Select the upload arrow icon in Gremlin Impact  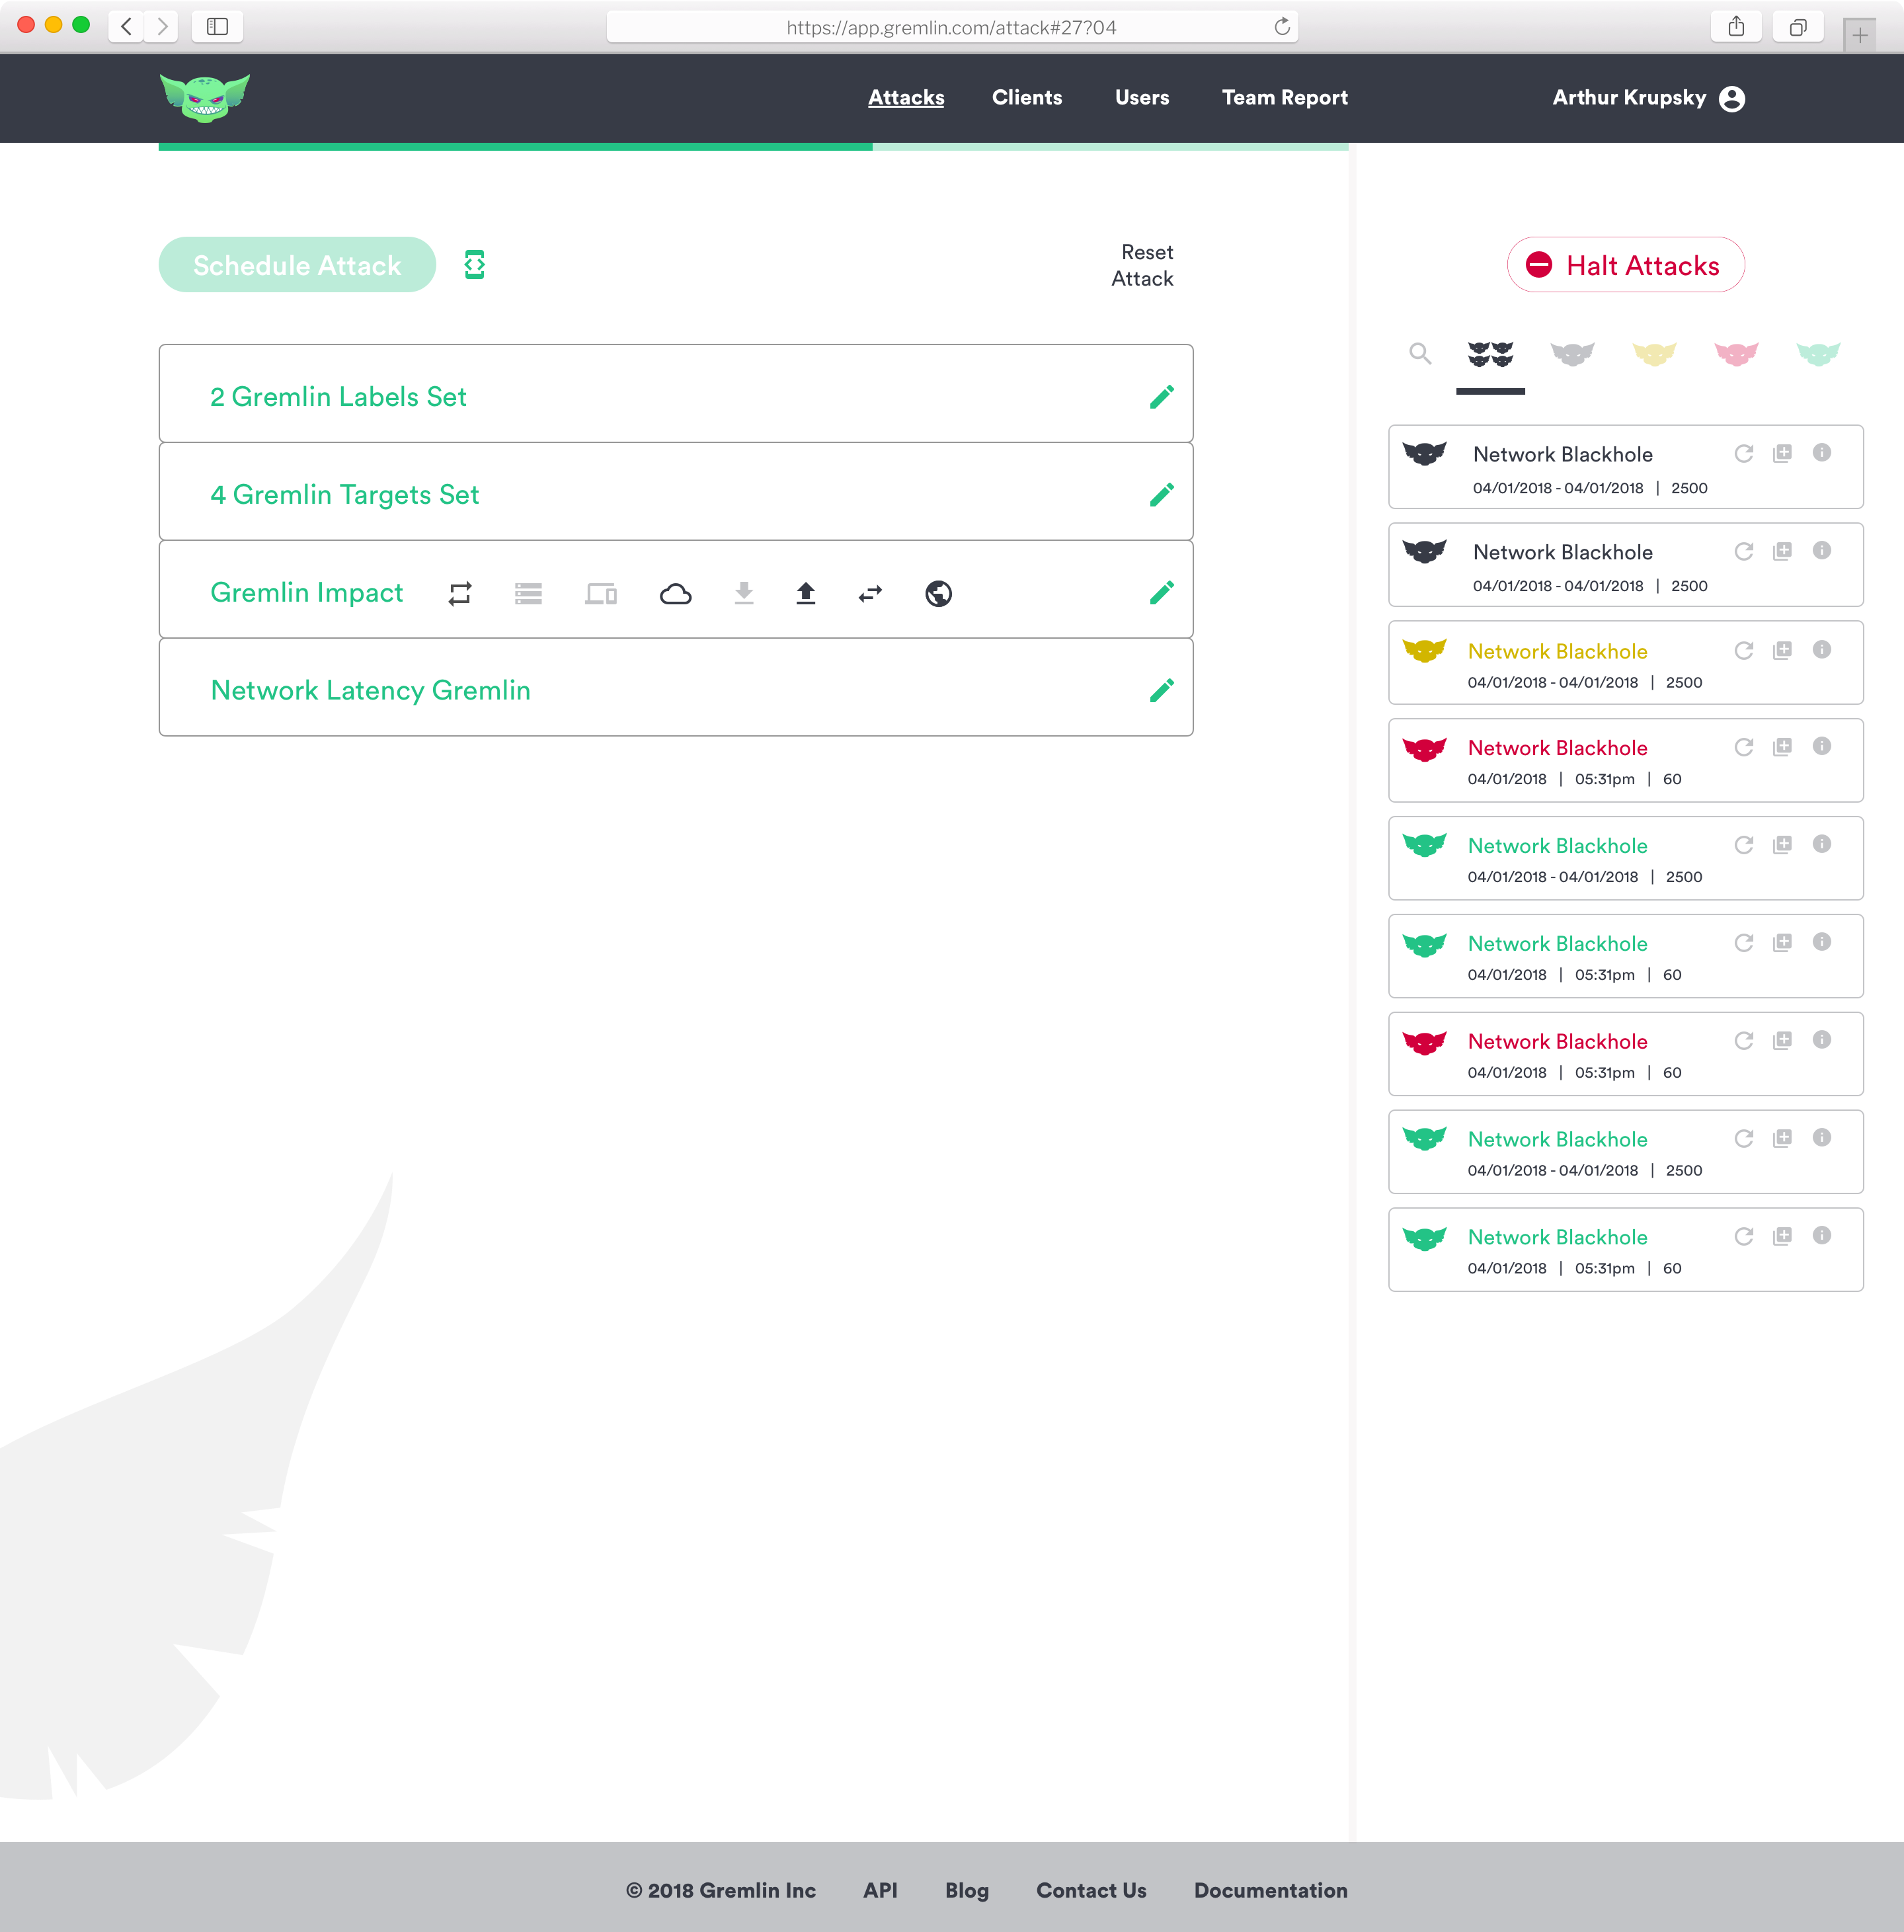click(x=806, y=594)
